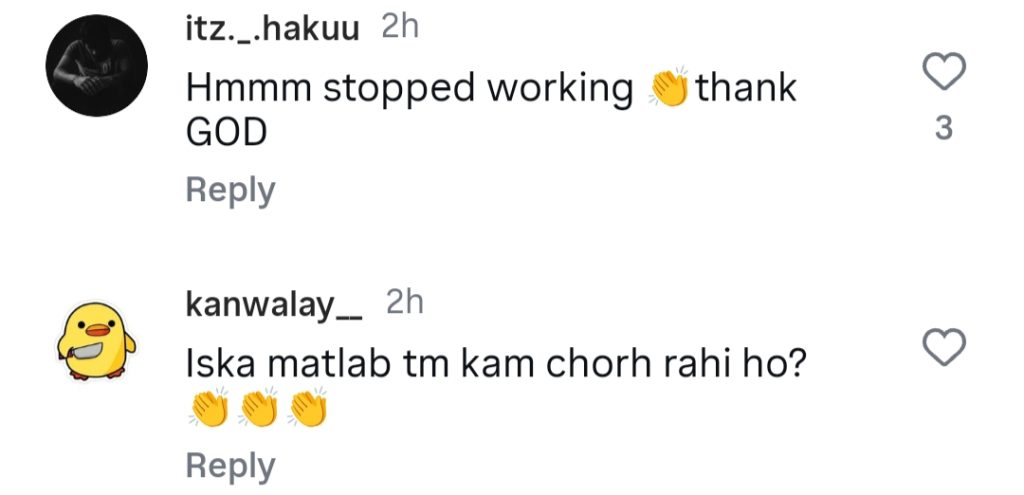Screen dimensions: 1024x495
Task: Click the 2h timestamp beside kanwalay__
Action: [405, 303]
